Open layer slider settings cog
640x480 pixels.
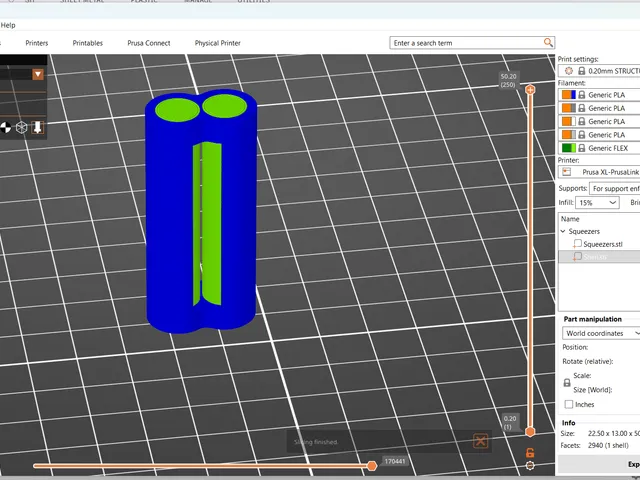530,465
